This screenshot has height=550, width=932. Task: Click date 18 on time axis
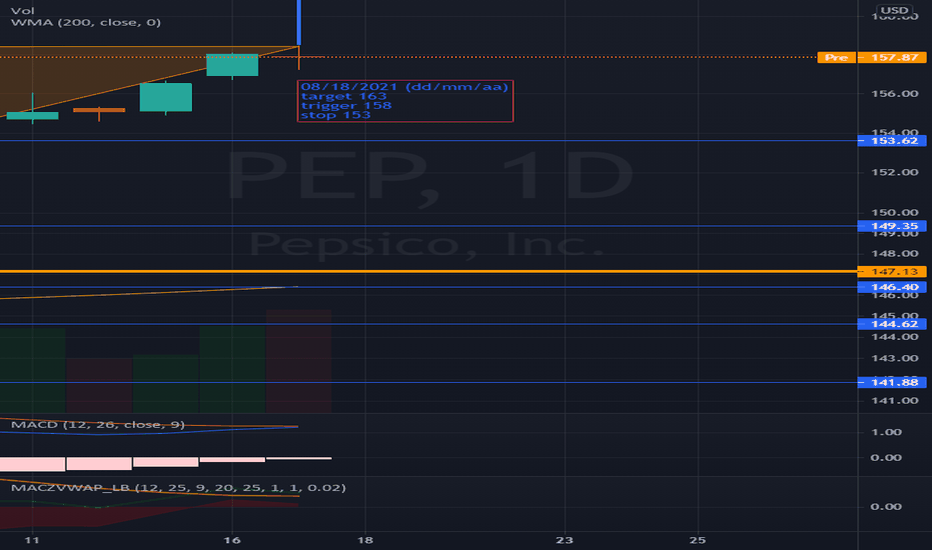365,540
